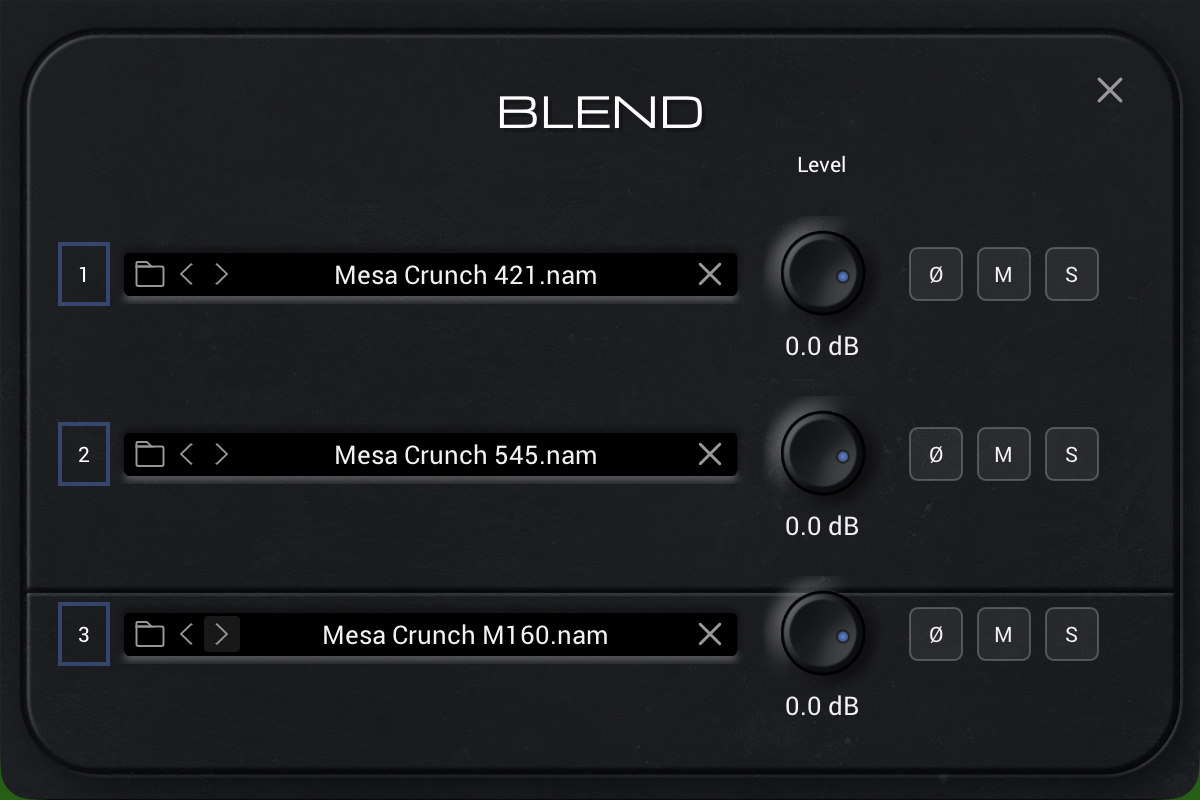Click the Mesa Crunch 421.nam file name
Image resolution: width=1200 pixels, height=800 pixels.
pos(466,275)
